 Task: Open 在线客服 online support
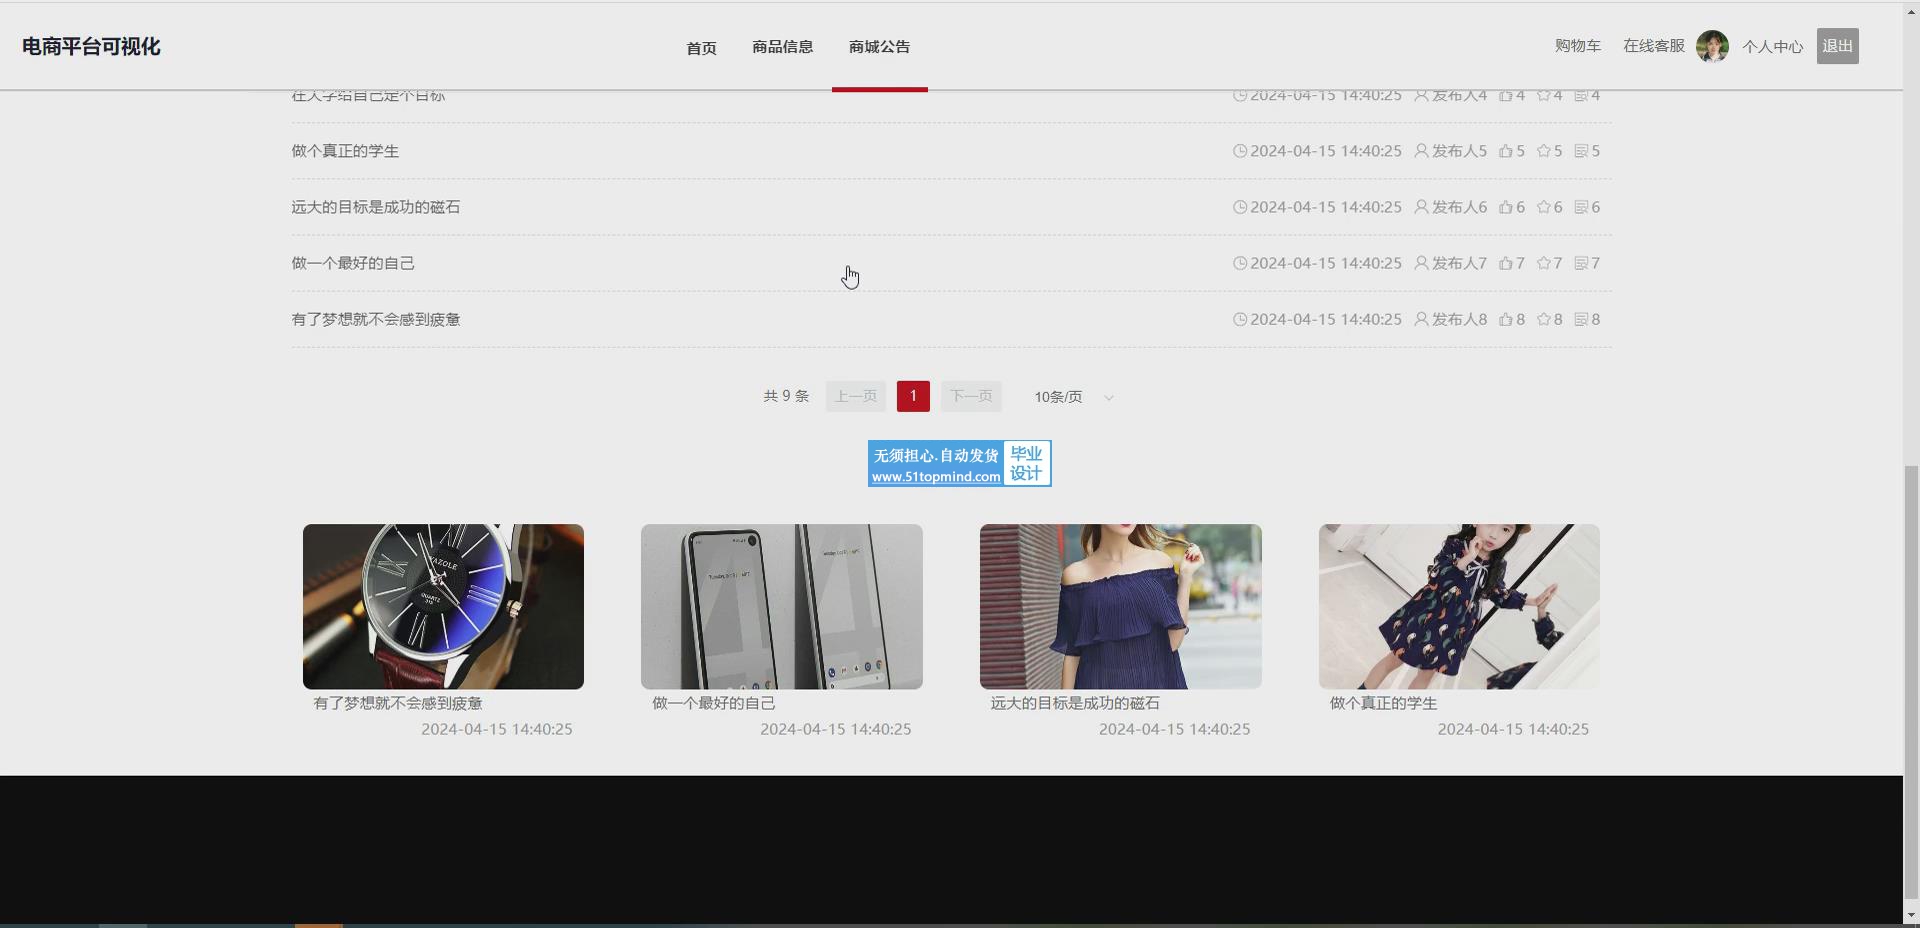(1653, 46)
